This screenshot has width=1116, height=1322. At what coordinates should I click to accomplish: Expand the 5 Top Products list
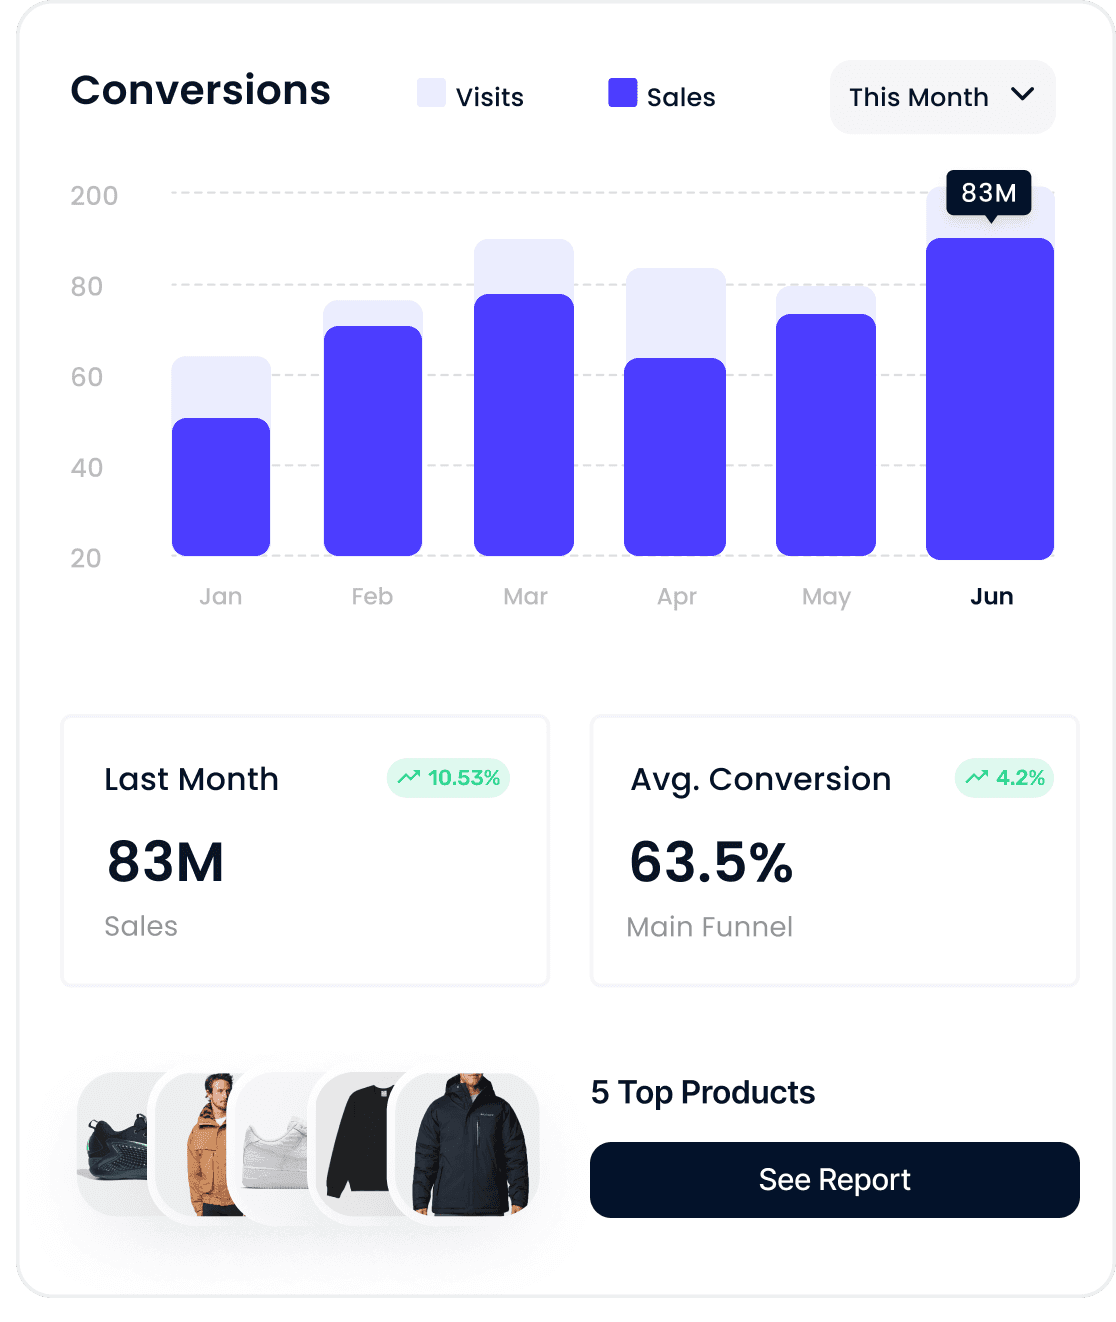click(702, 1093)
